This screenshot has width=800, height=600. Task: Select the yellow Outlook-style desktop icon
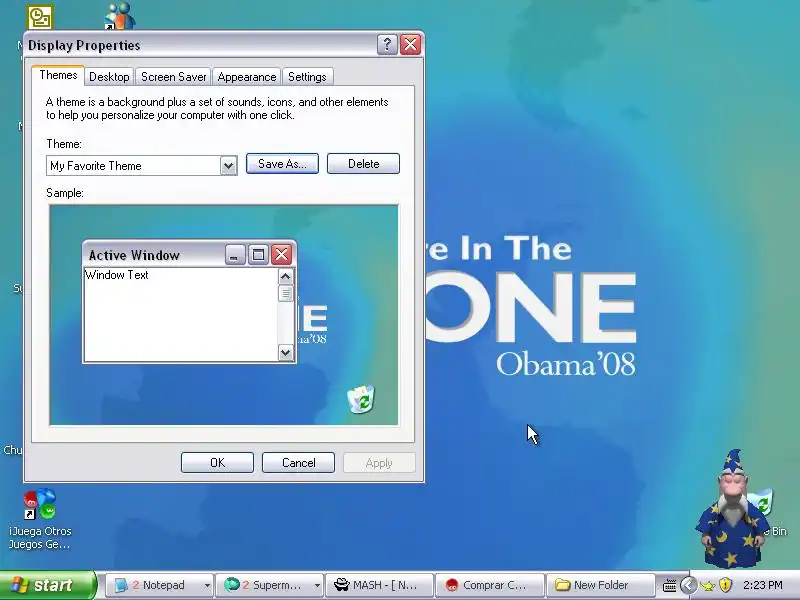[40, 17]
